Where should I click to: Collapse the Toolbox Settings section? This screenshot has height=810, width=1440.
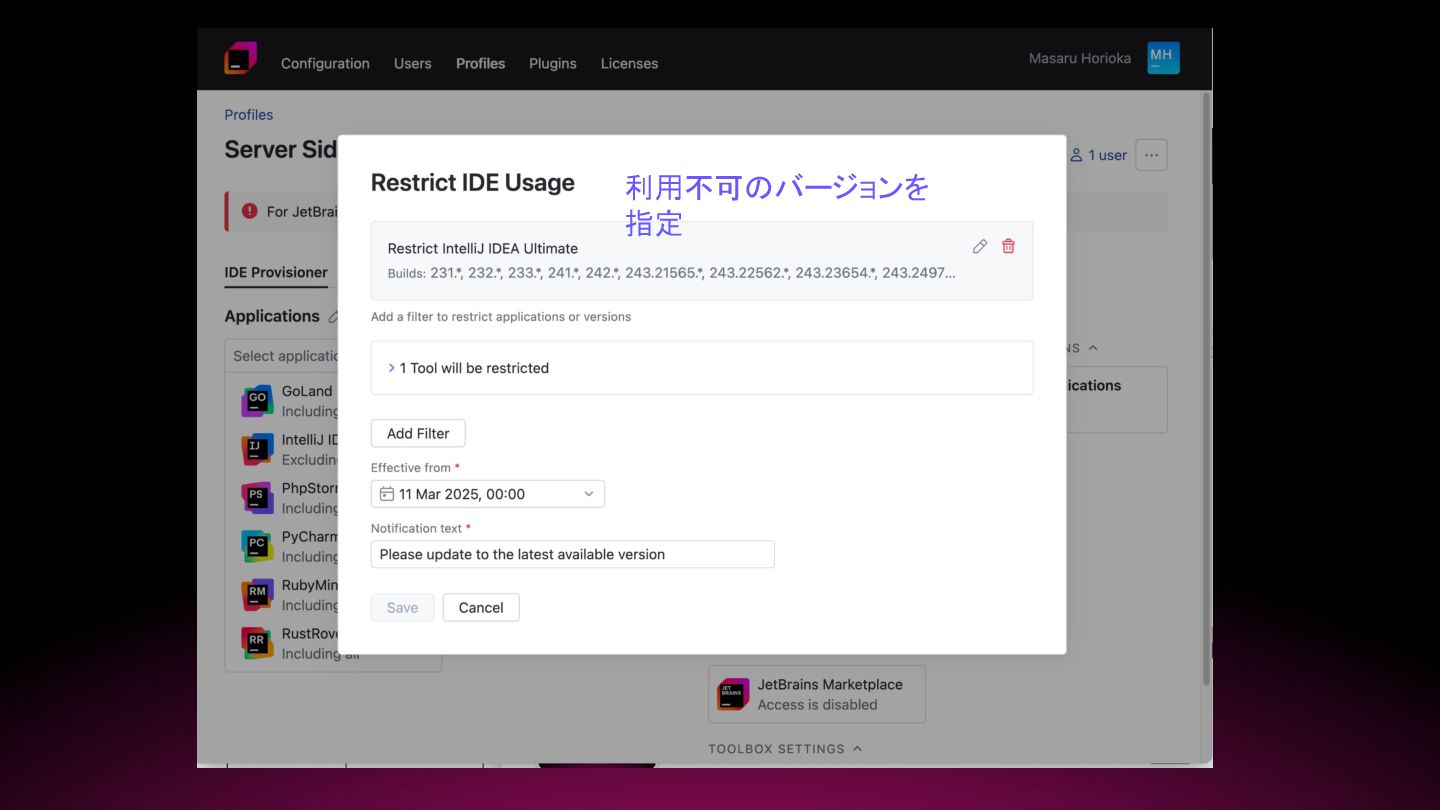pyautogui.click(x=785, y=749)
